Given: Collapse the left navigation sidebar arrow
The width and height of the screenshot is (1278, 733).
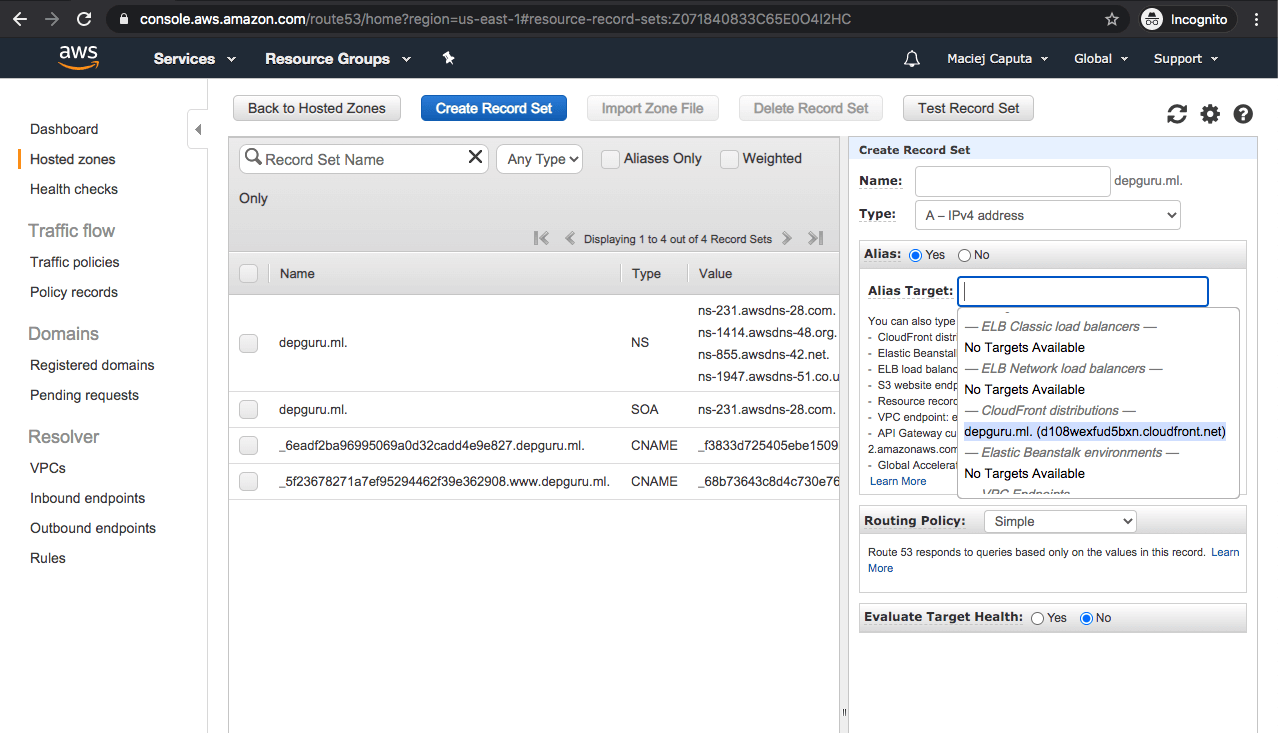Looking at the screenshot, I should (x=198, y=129).
